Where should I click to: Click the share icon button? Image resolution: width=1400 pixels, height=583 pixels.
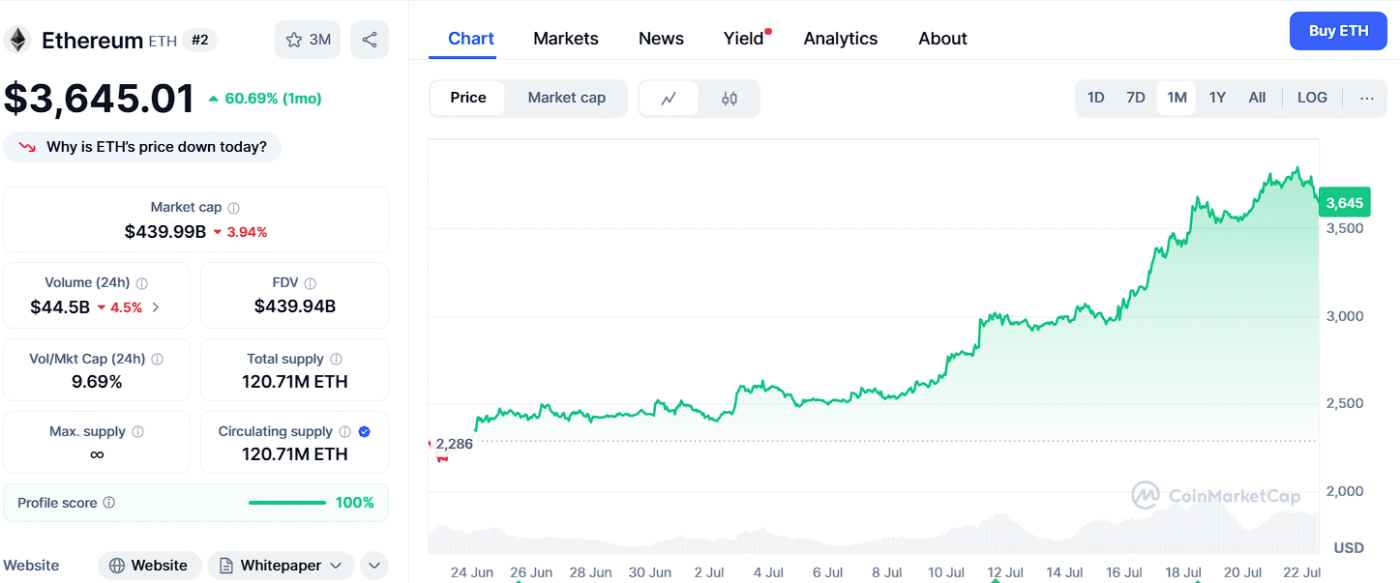[x=370, y=40]
